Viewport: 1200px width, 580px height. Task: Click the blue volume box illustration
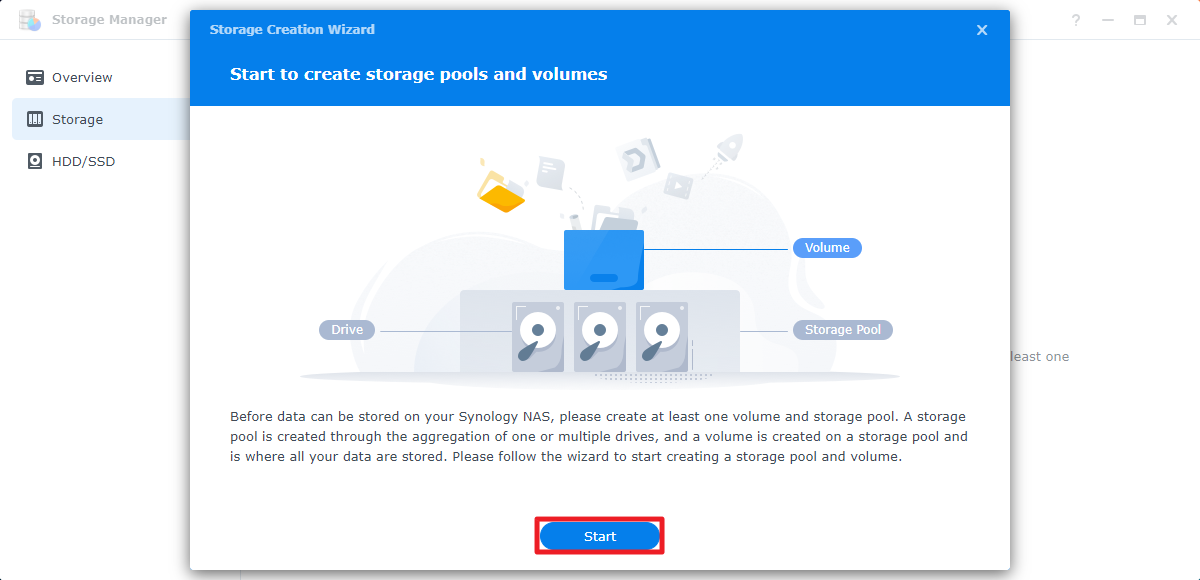(603, 260)
